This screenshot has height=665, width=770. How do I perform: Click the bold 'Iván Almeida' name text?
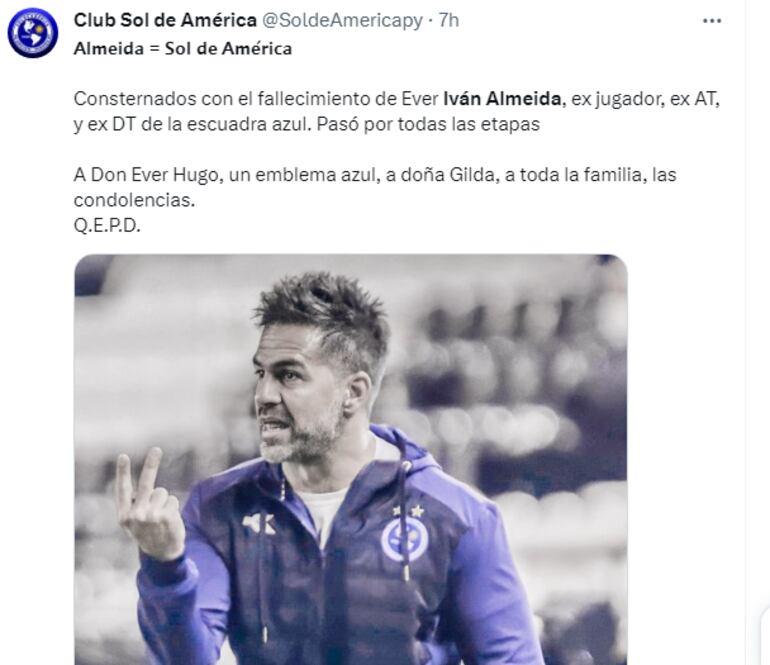502,99
